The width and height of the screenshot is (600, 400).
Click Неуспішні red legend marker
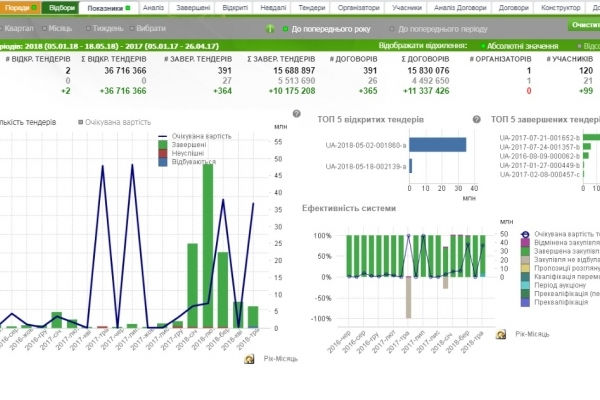click(x=164, y=153)
